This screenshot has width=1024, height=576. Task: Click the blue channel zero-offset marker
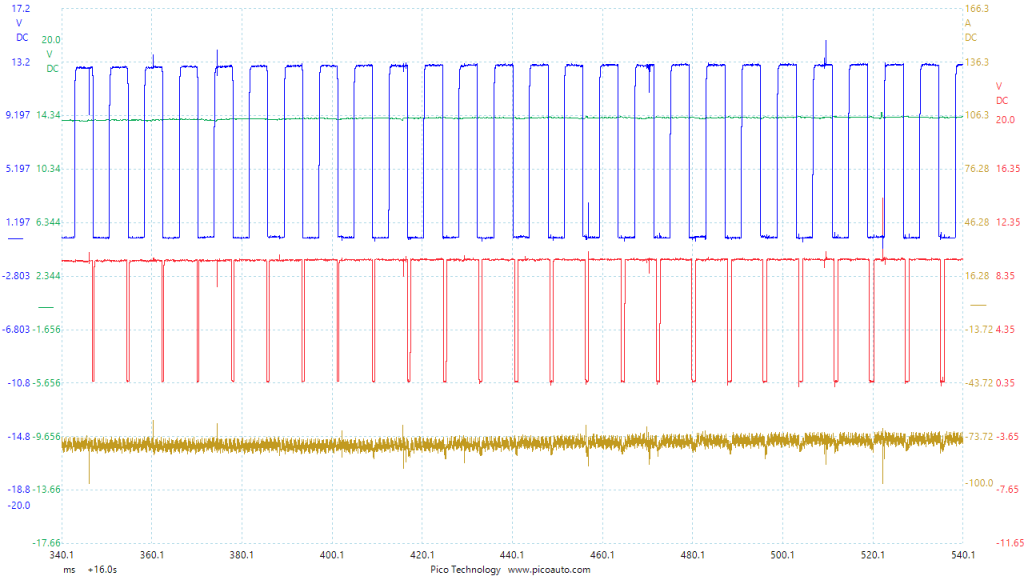[x=15, y=240]
